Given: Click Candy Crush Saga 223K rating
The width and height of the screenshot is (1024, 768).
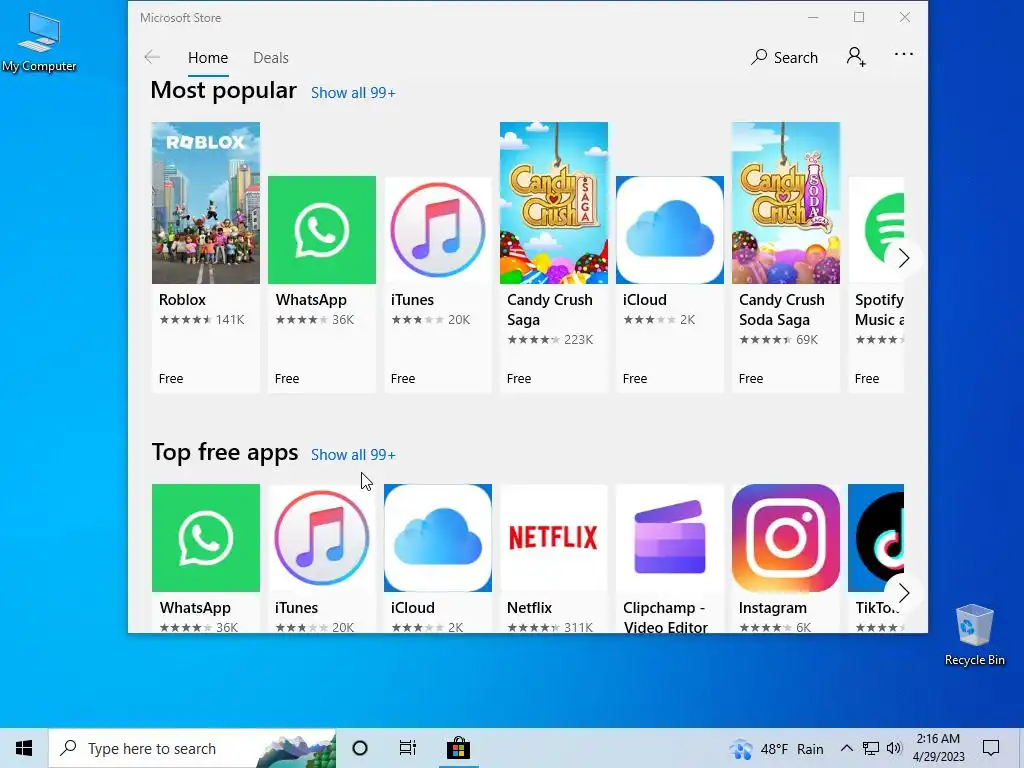Looking at the screenshot, I should click(551, 340).
